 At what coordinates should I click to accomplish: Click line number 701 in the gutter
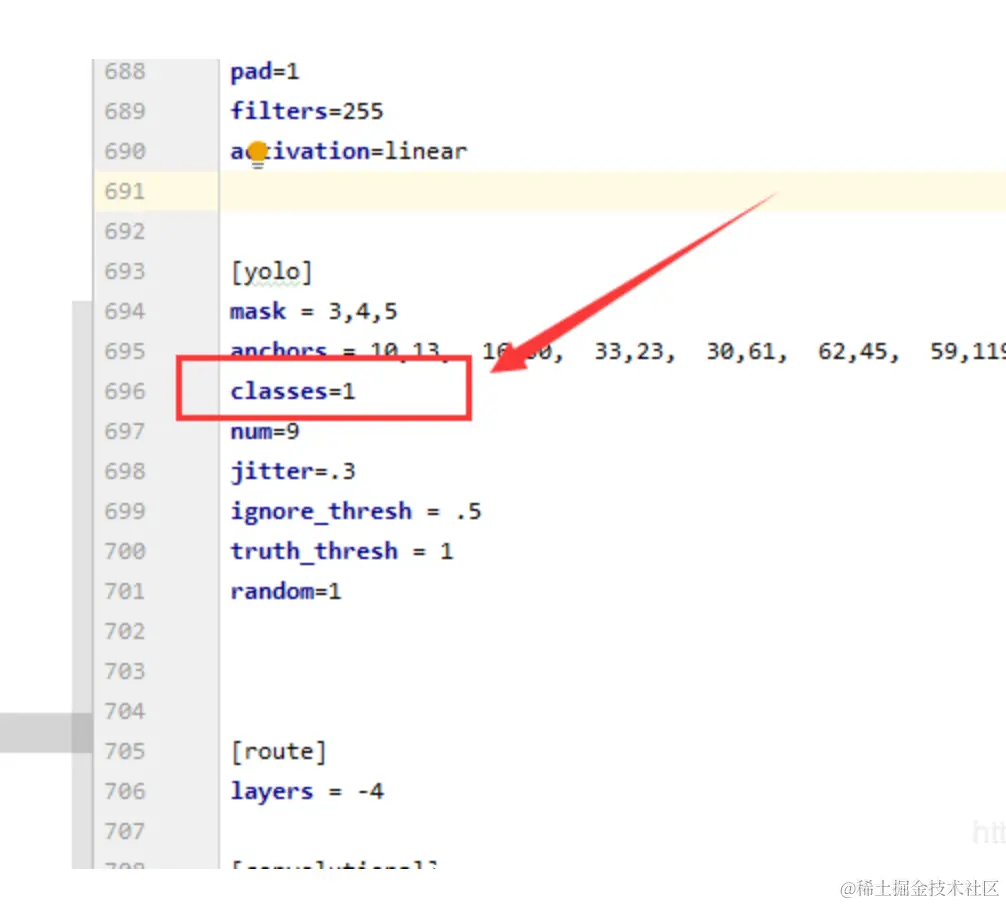(125, 591)
